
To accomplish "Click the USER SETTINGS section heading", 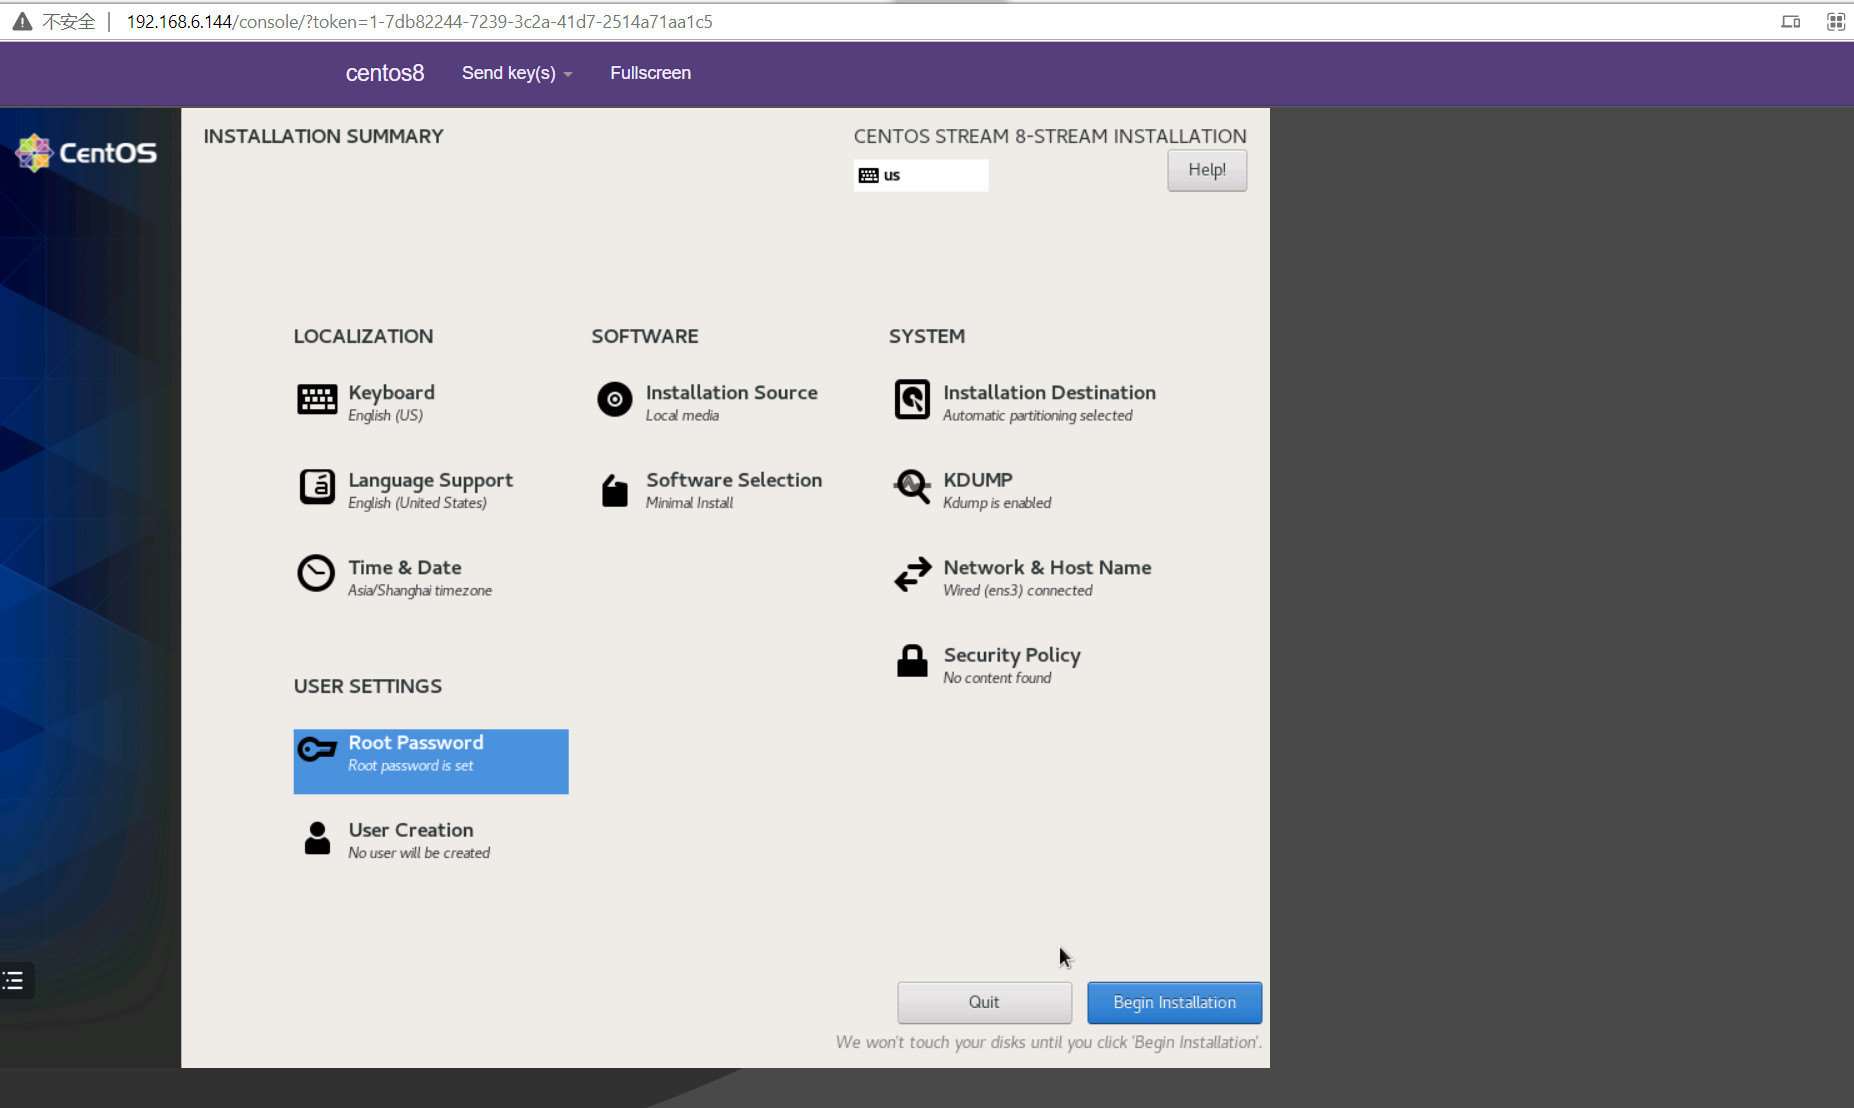I will pos(368,686).
